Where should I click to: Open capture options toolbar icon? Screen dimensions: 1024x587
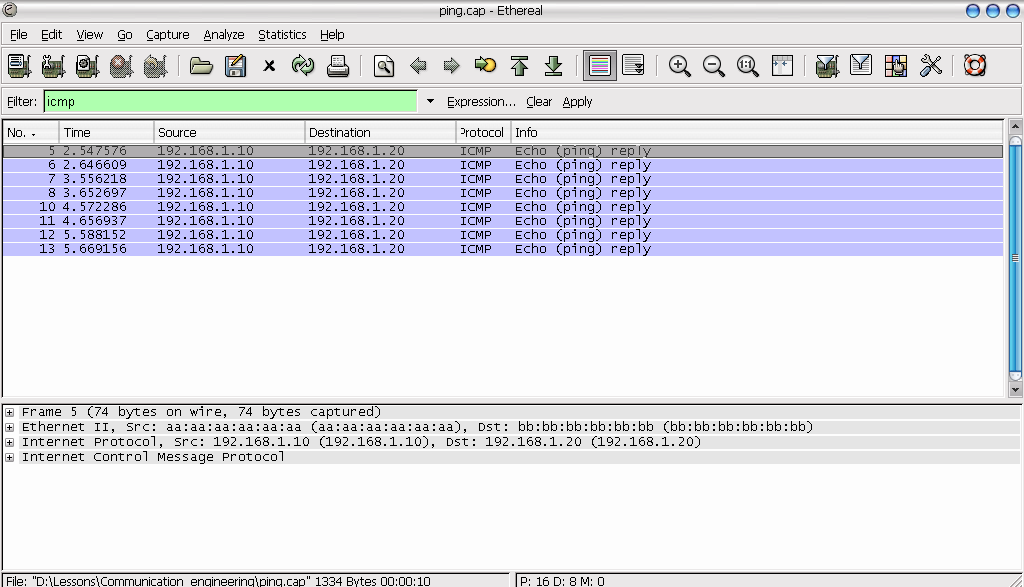coord(54,65)
